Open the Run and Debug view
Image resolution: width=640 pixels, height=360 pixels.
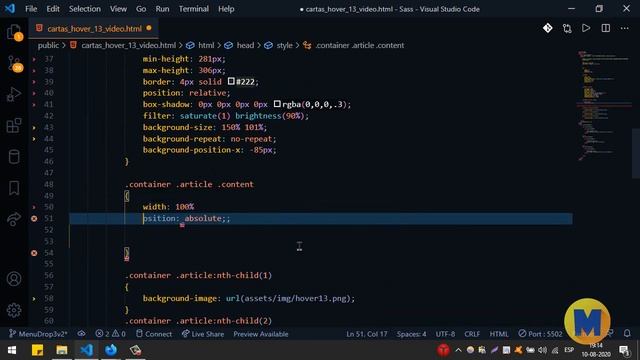tap(14, 94)
